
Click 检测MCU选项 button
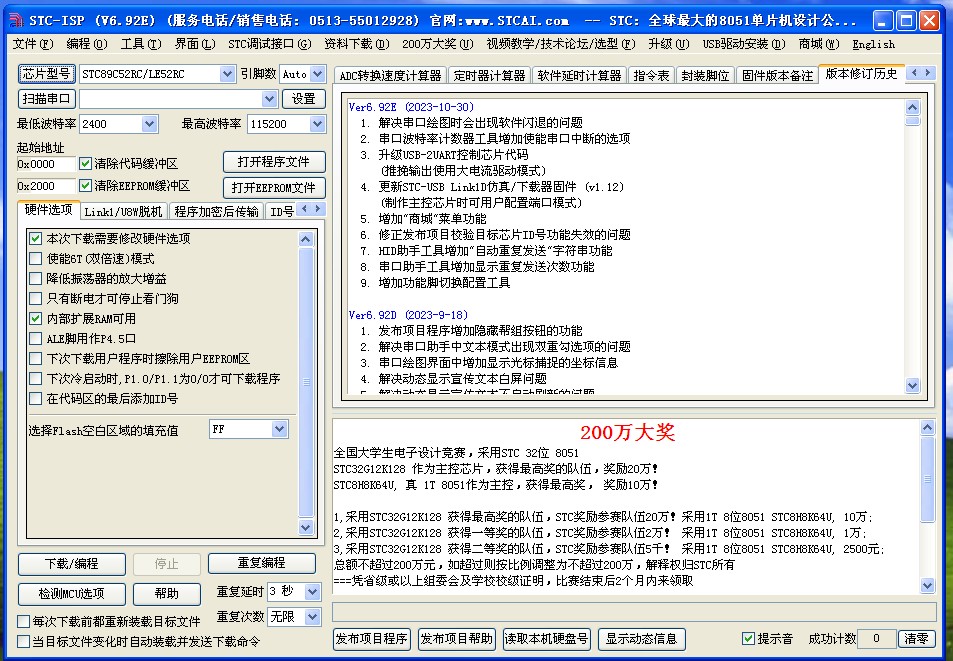point(72,594)
